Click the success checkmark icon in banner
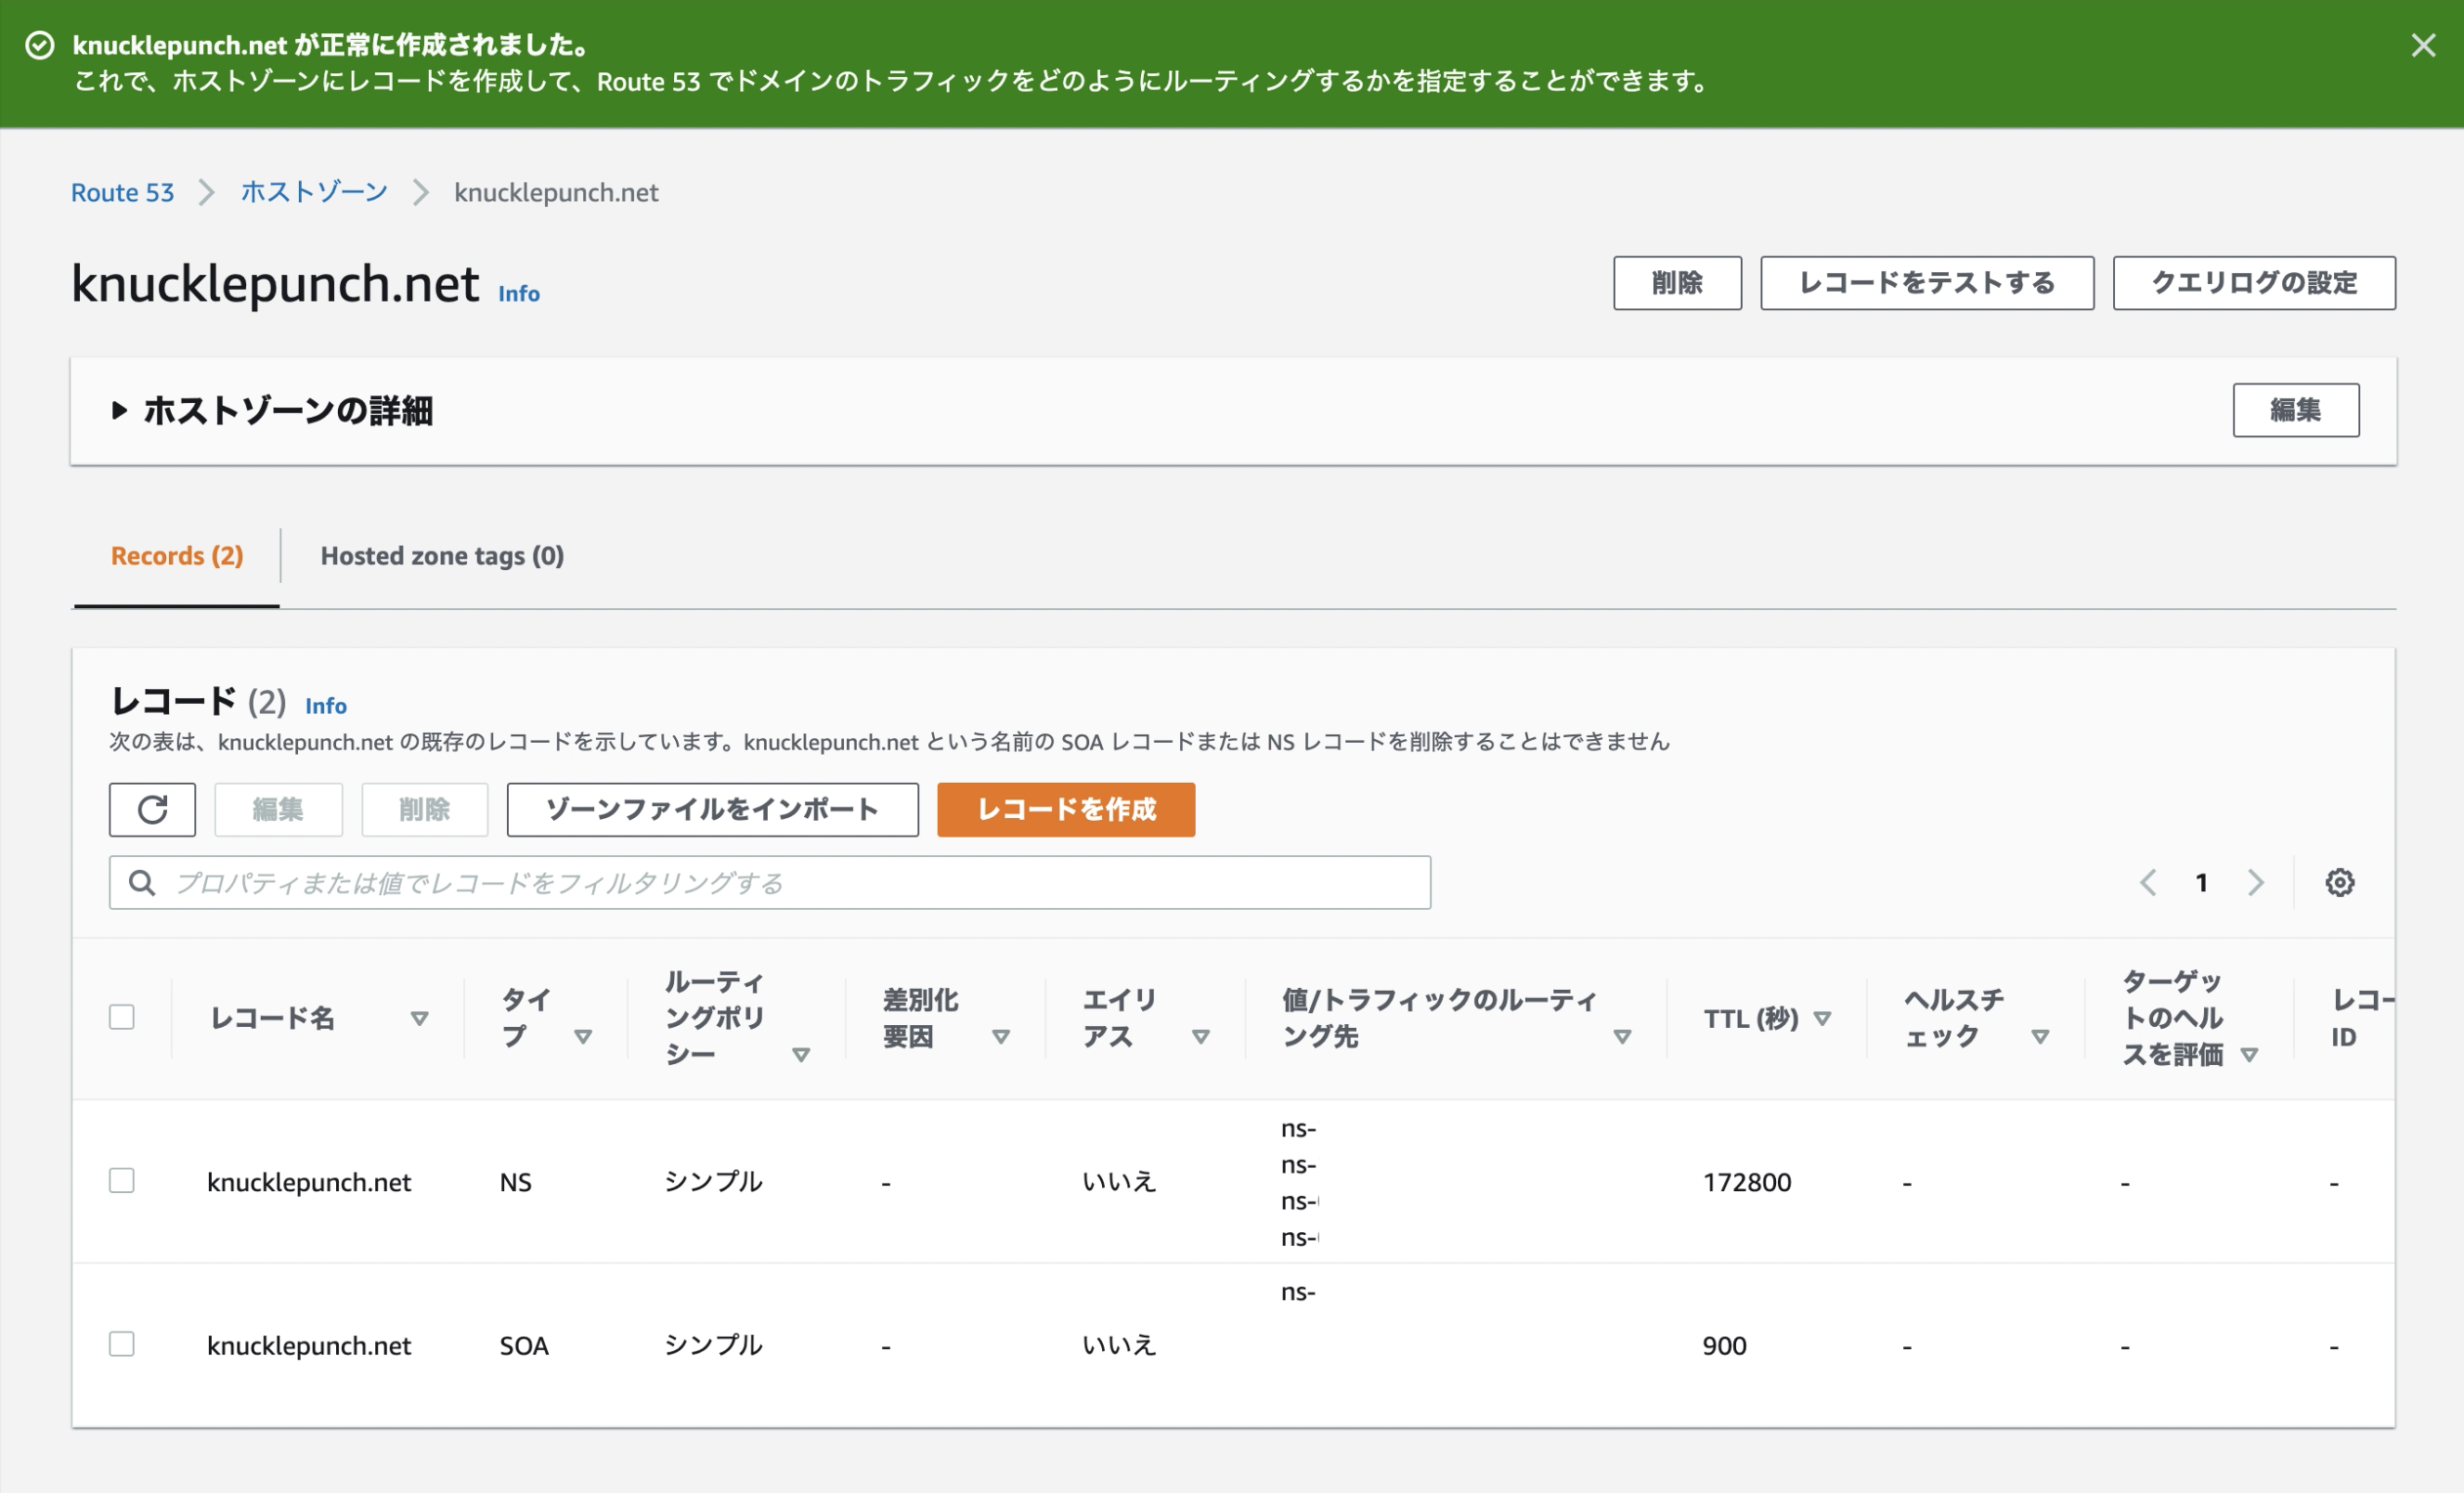Viewport: 2464px width, 1493px height. 40,45
